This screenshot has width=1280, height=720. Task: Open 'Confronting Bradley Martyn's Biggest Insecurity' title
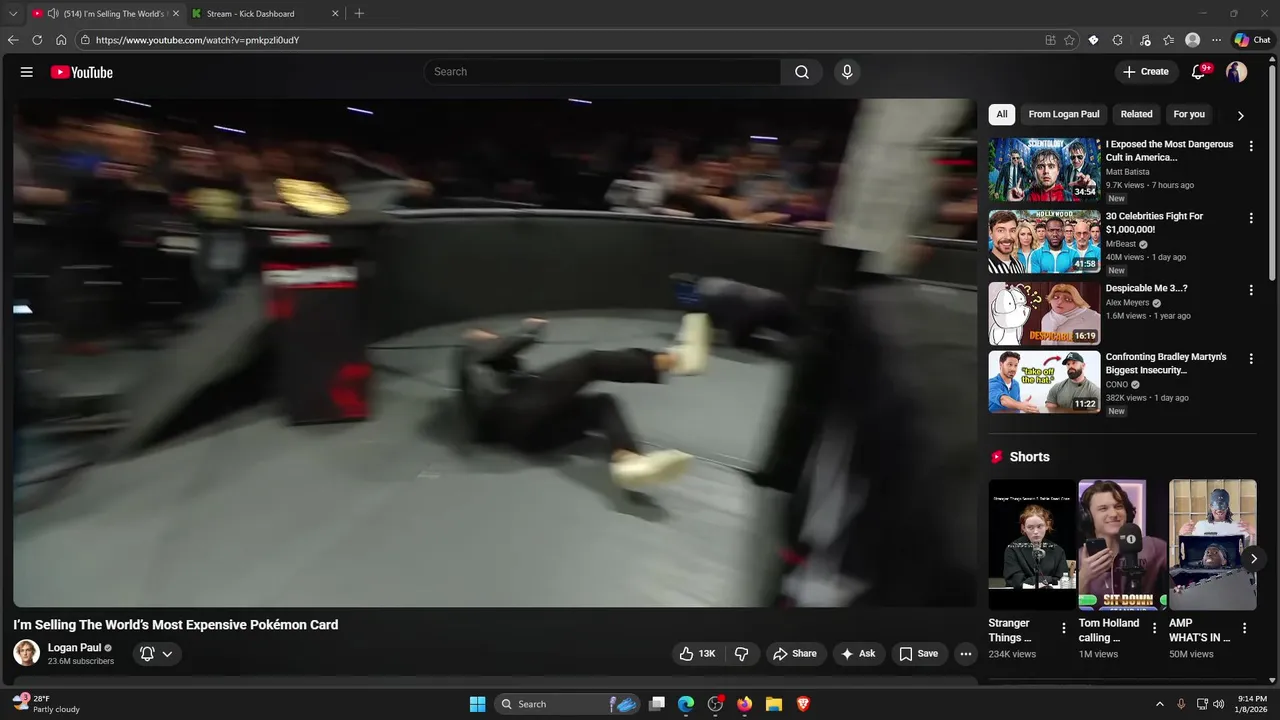[x=1166, y=363]
